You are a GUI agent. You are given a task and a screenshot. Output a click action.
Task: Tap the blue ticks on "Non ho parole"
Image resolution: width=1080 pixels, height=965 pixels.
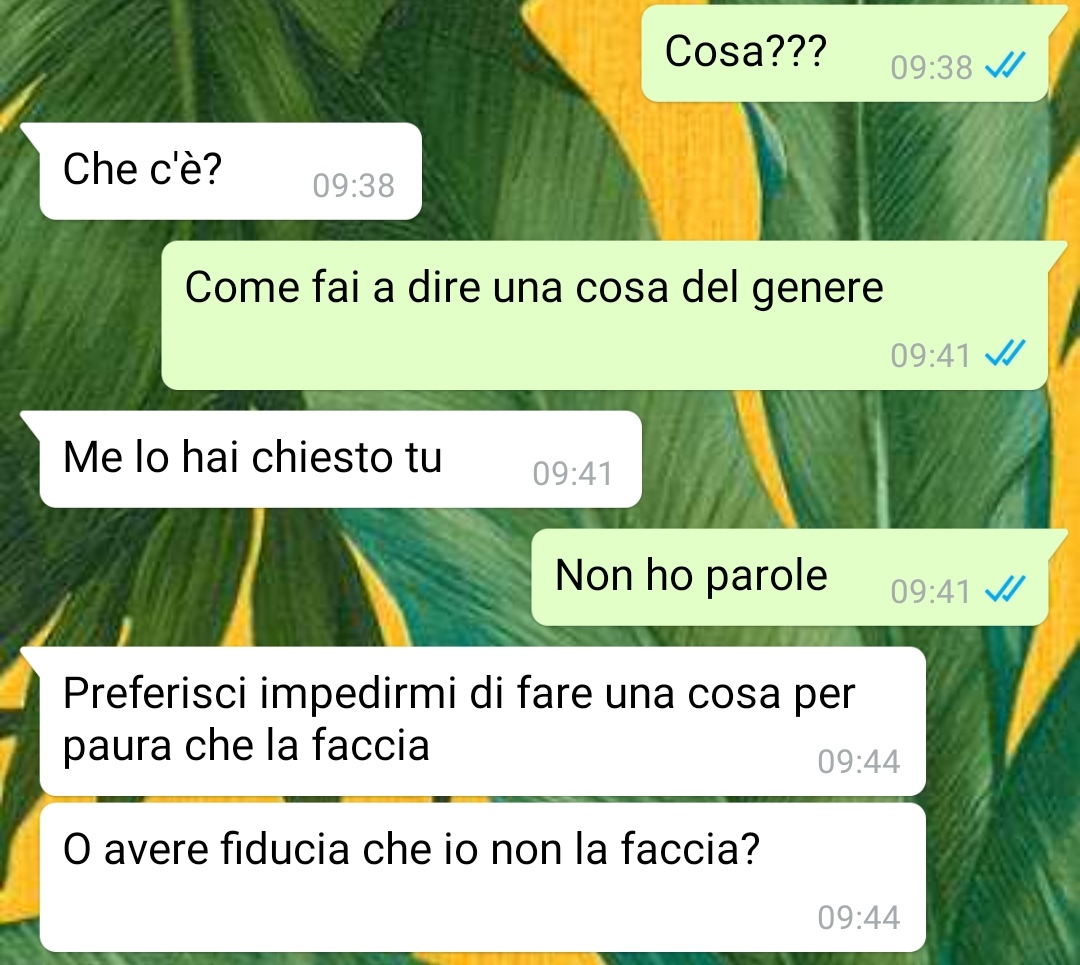coord(1005,590)
